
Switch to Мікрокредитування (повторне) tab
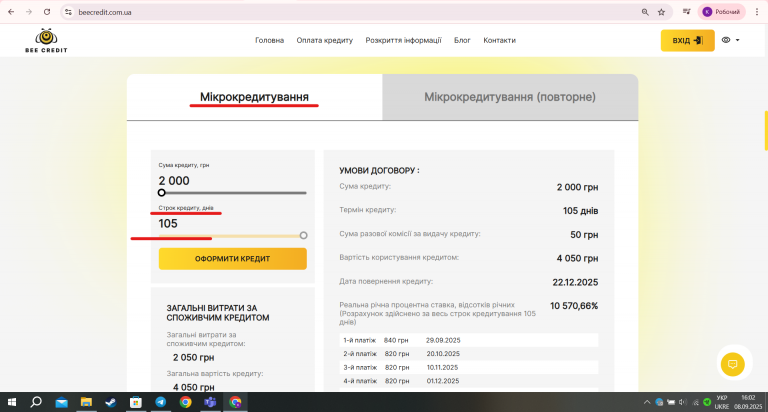pos(510,97)
